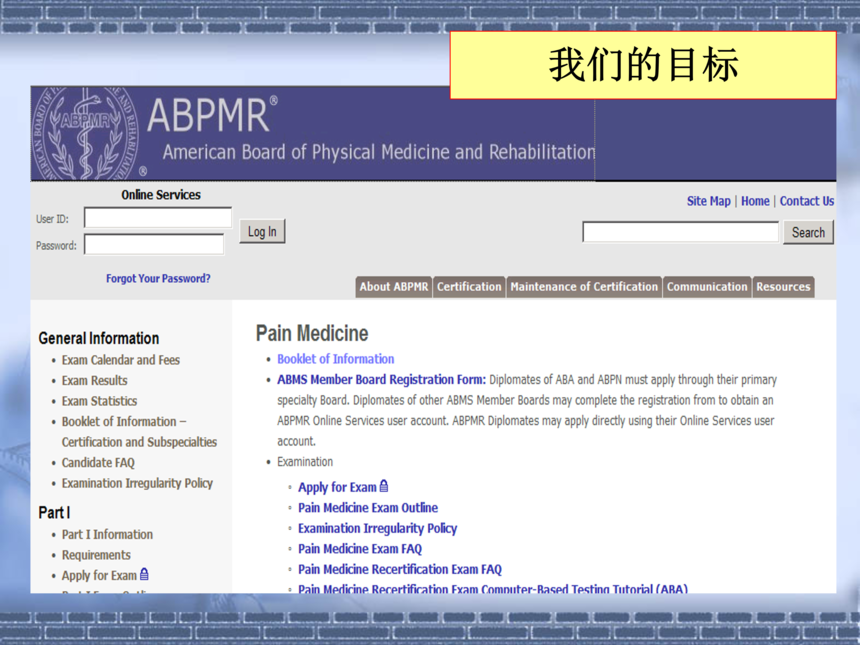
Task: Open the Exam Statistics sidebar link
Action: pyautogui.click(x=99, y=401)
